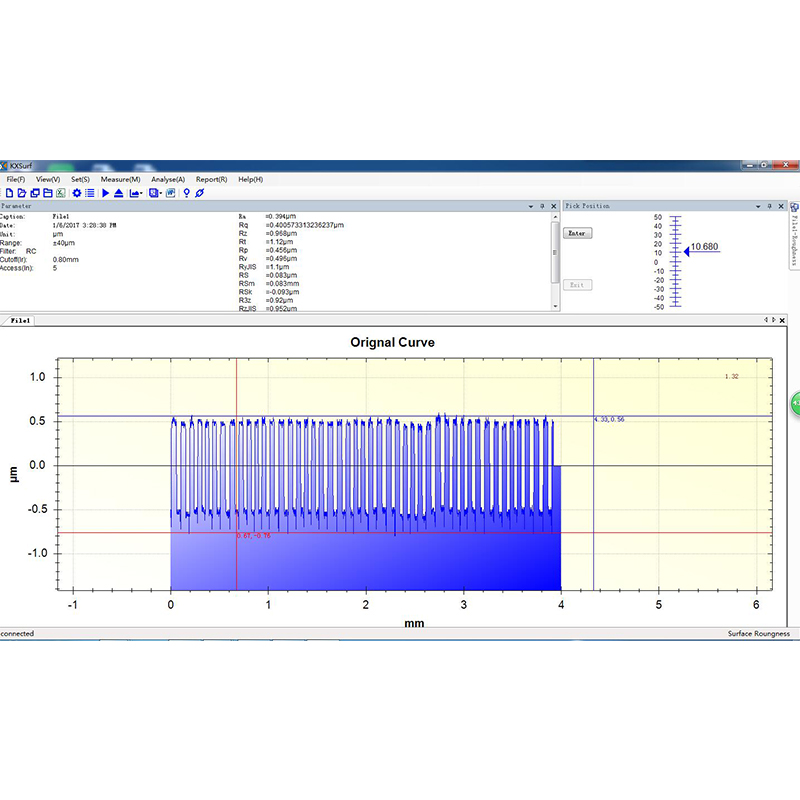Viewport: 800px width, 800px height.
Task: Click the crossed-circle icon at toolbar end
Action: pyautogui.click(x=199, y=192)
